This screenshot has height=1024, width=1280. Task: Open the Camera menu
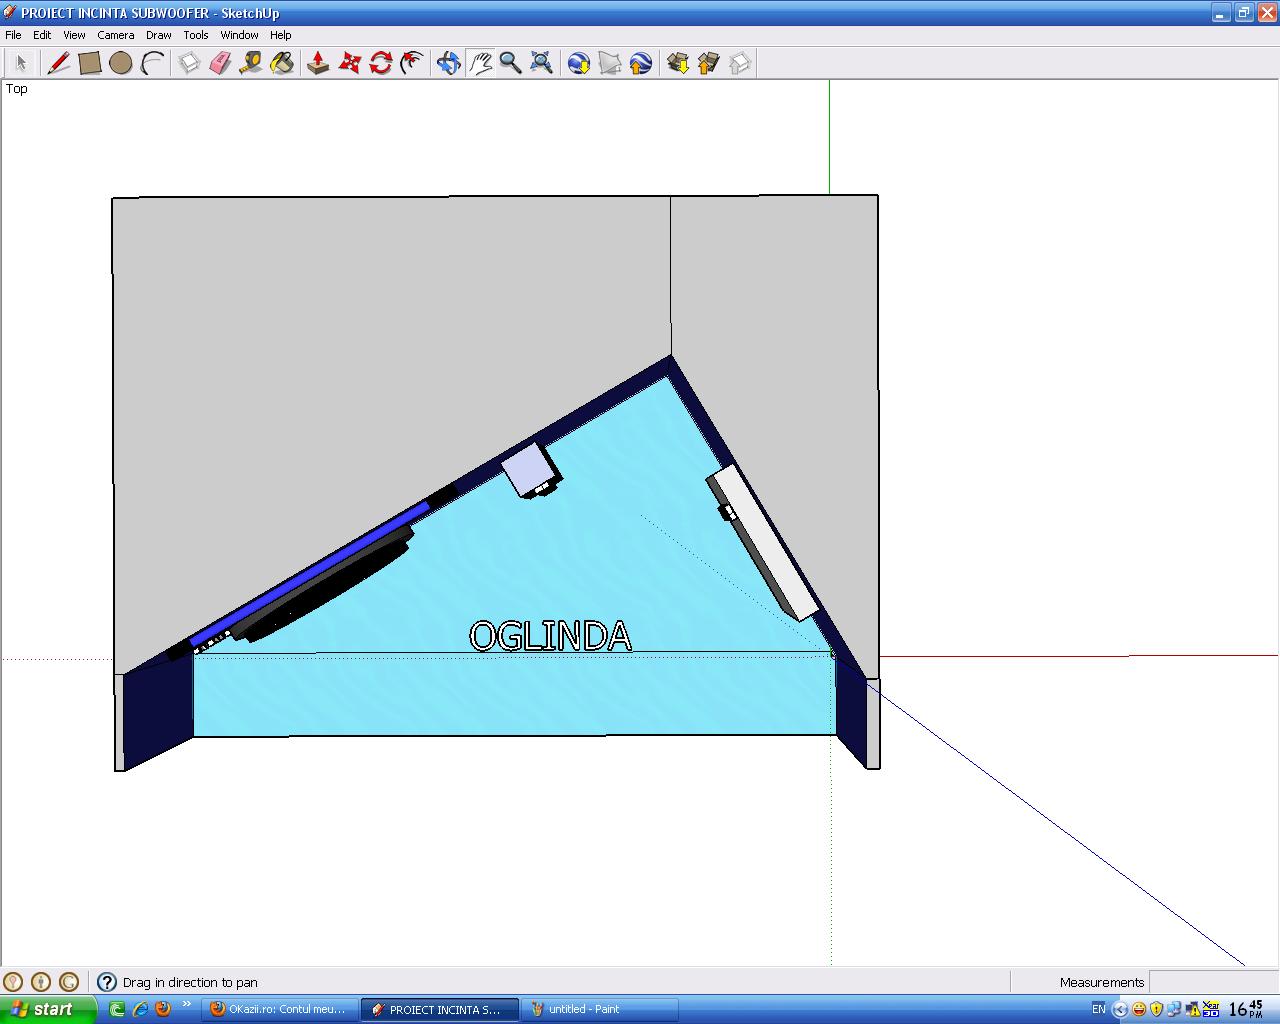click(x=116, y=35)
